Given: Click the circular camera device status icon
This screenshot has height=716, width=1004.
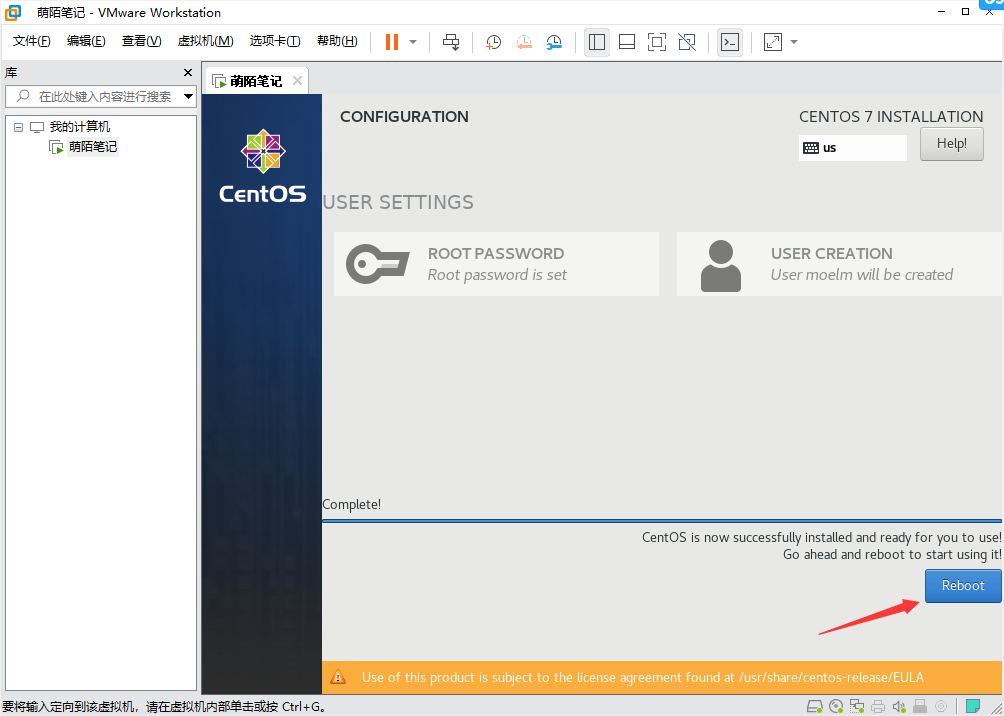Looking at the screenshot, I should pyautogui.click(x=941, y=707).
